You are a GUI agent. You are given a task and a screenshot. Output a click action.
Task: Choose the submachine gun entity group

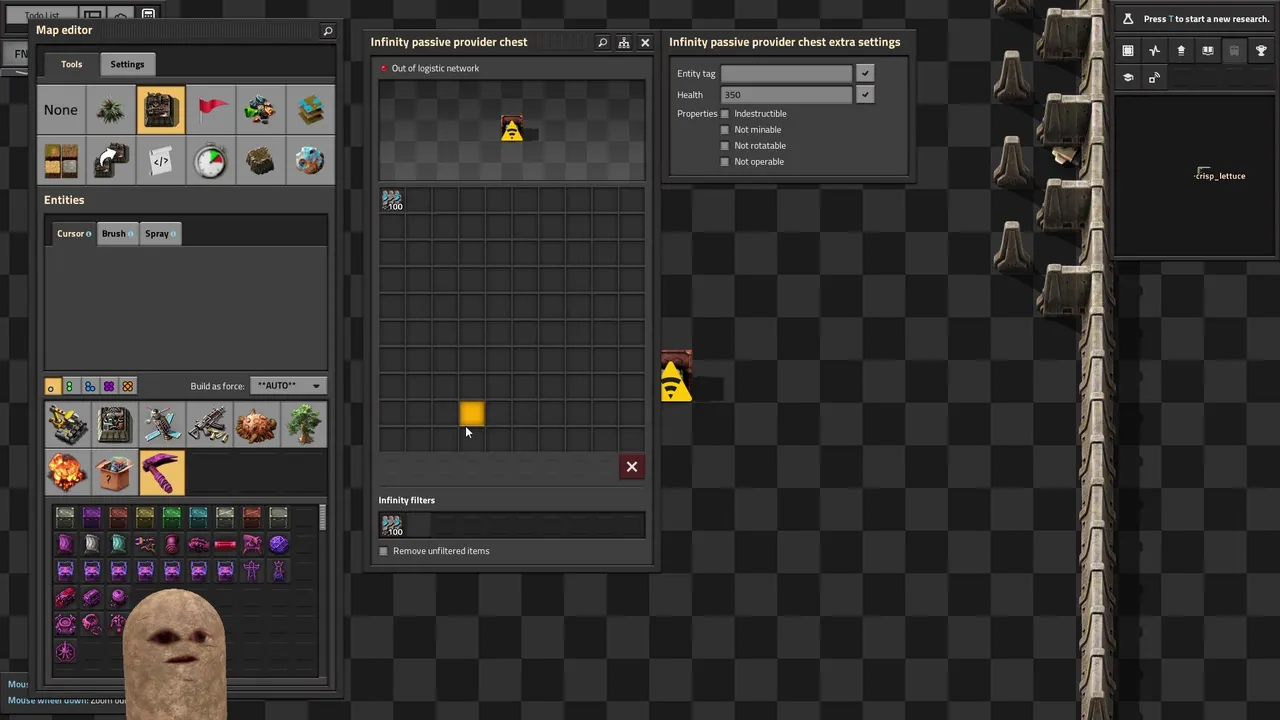(210, 425)
